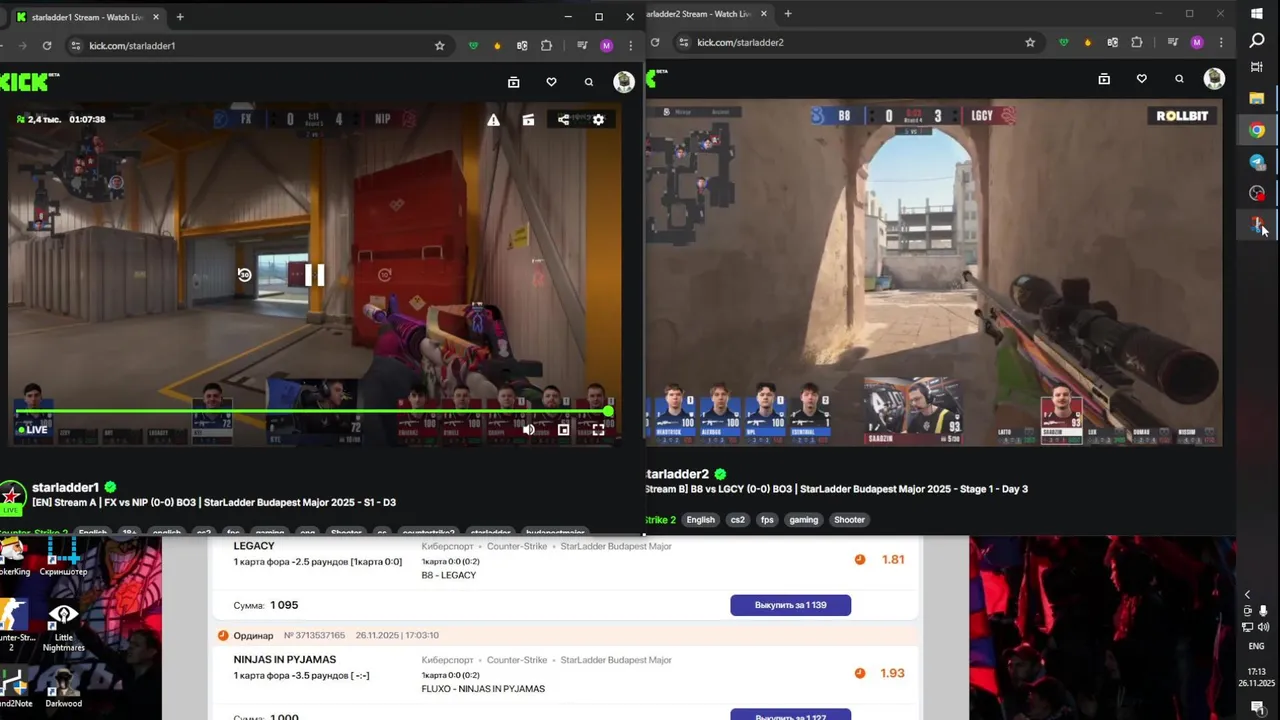Image resolution: width=1280 pixels, height=720 pixels.
Task: Open extensions puzzle icon in left Chrome
Action: (546, 45)
